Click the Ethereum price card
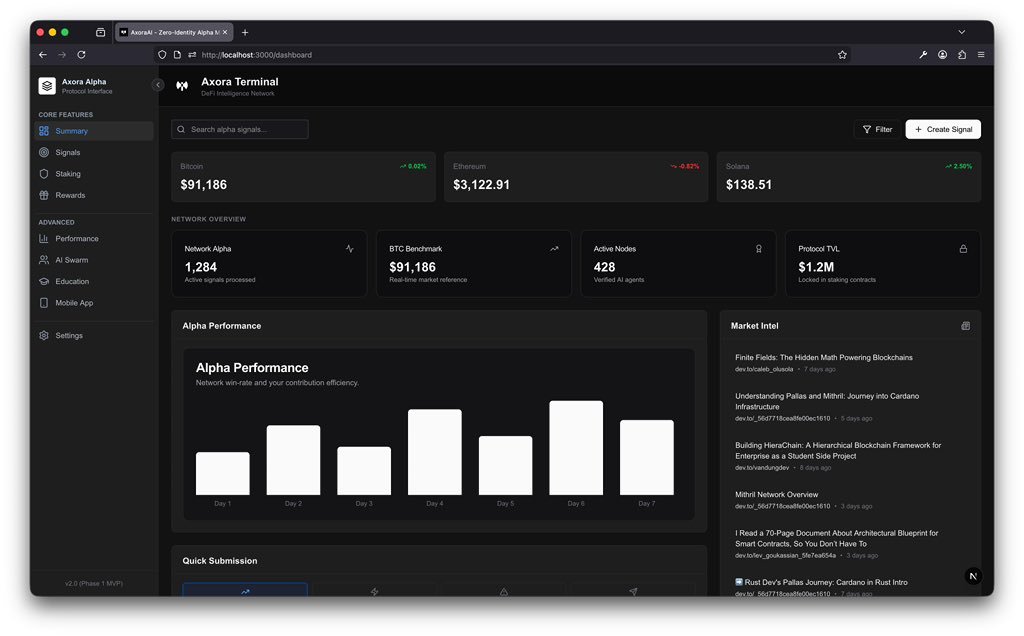 [x=576, y=177]
